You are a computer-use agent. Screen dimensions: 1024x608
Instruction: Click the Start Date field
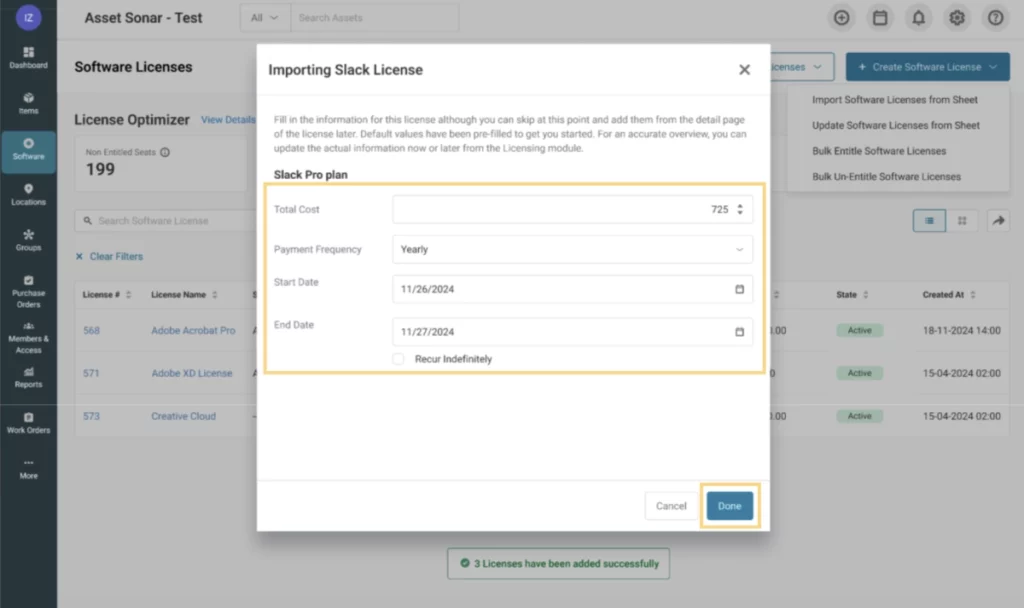click(572, 289)
